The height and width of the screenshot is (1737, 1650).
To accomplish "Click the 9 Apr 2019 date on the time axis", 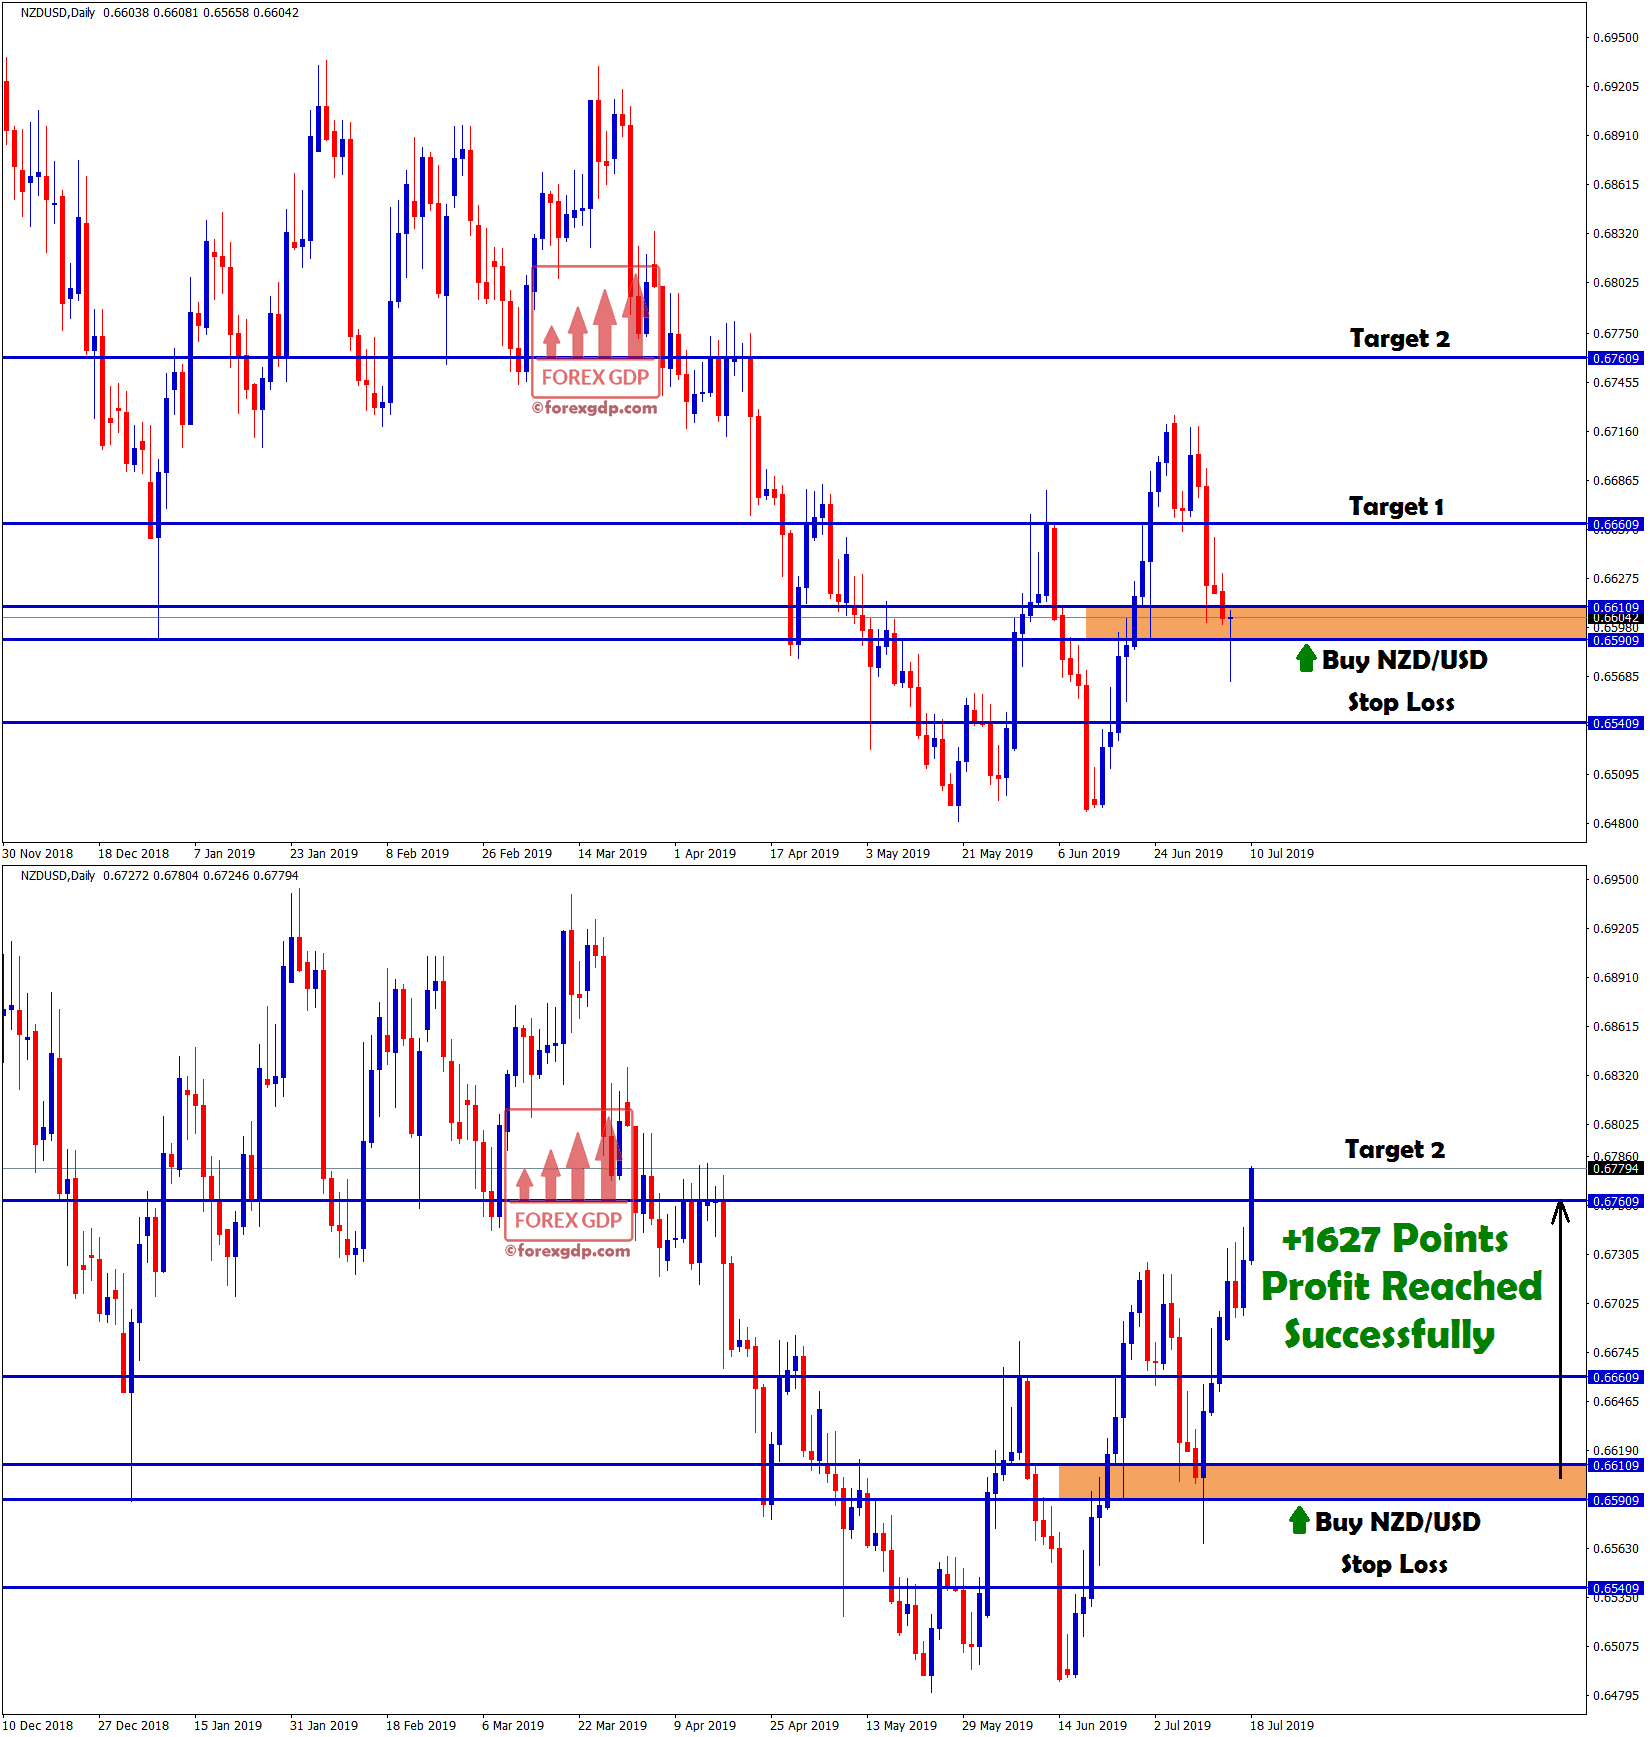I will point(704,1725).
